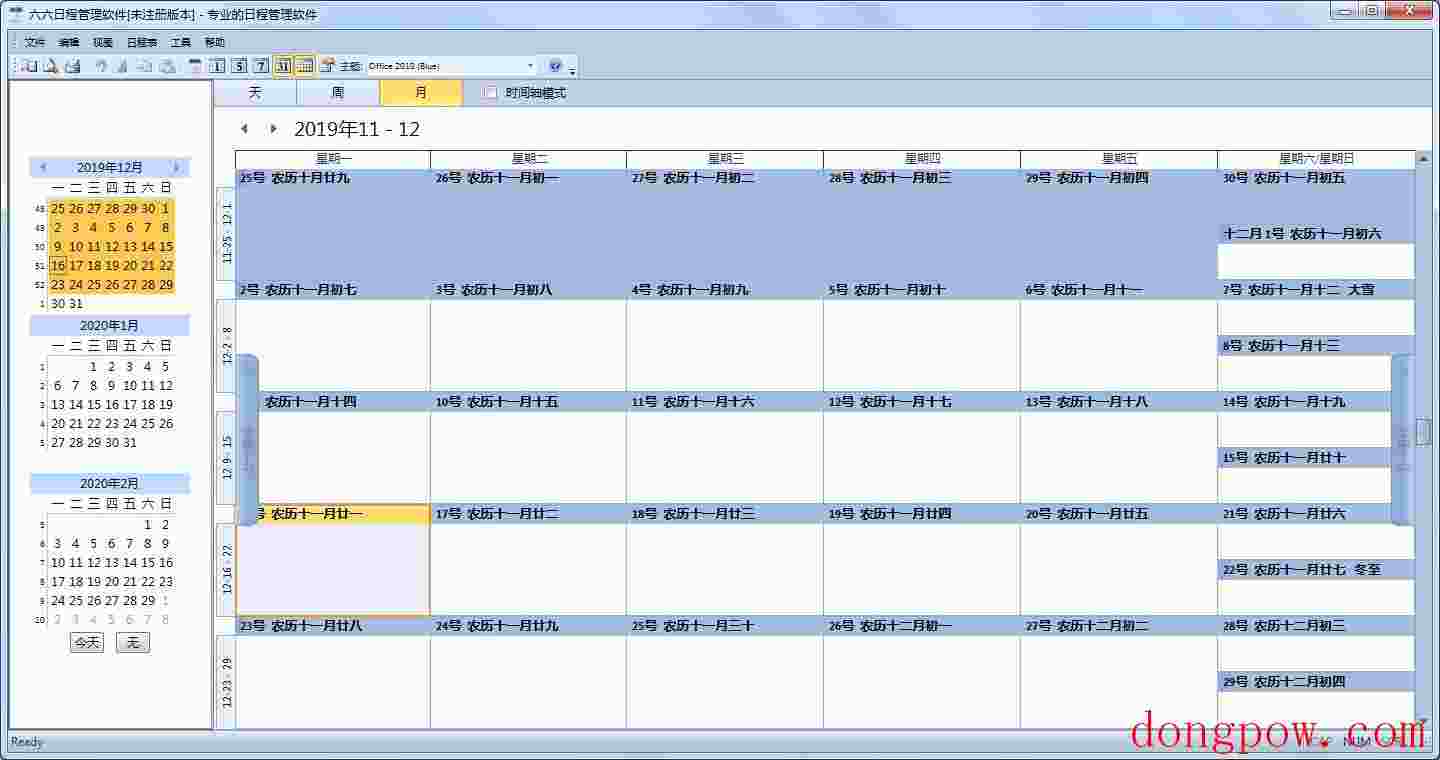This screenshot has height=760, width=1440.
Task: Open the 文件 menu
Action: 35,43
